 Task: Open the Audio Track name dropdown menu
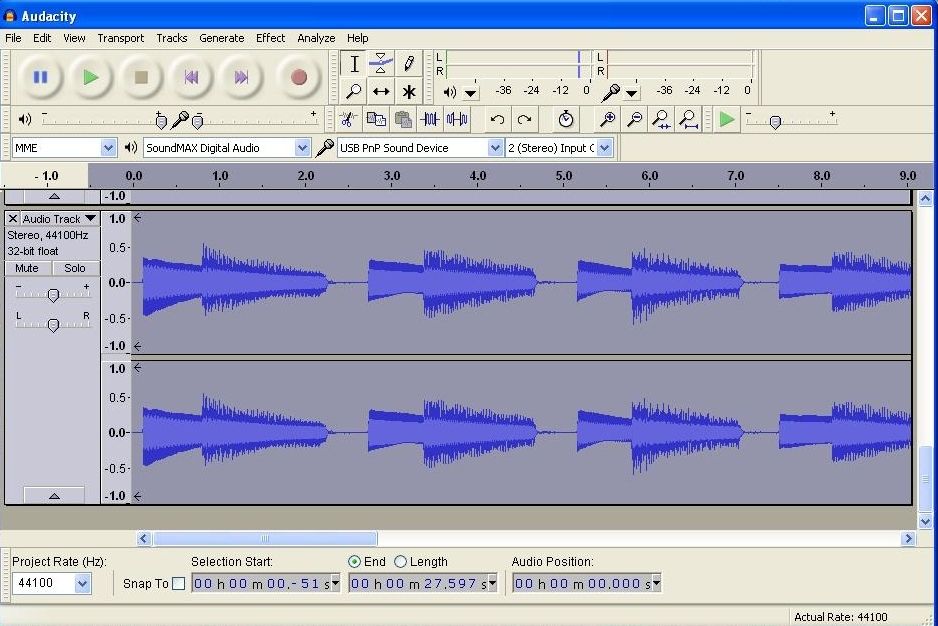[x=59, y=218]
